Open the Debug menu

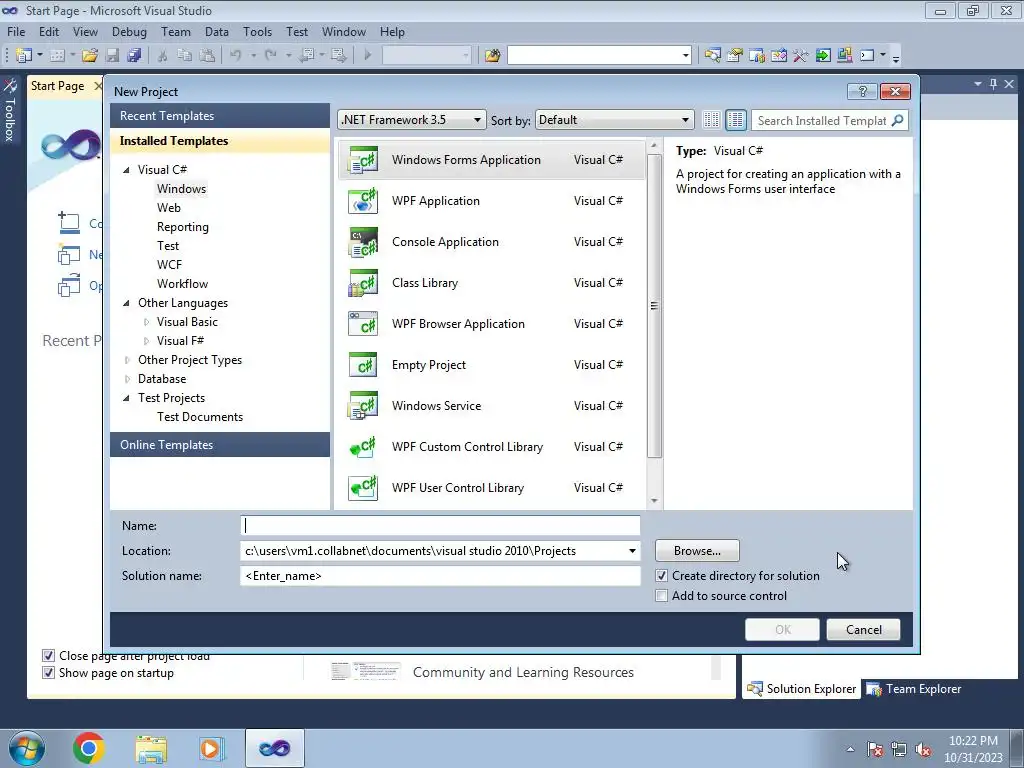pyautogui.click(x=129, y=31)
